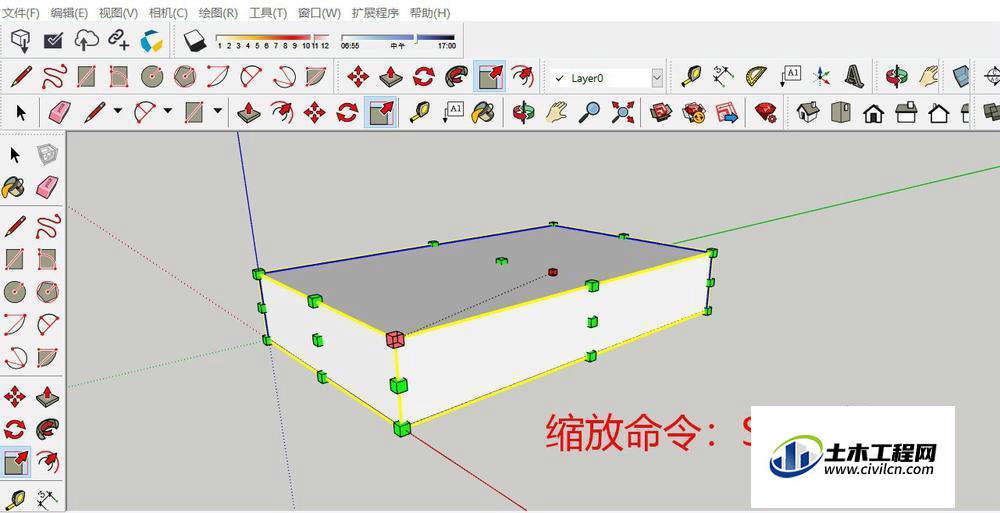Select the Eraser tool in the left palette
This screenshot has width=1000, height=513.
click(47, 187)
